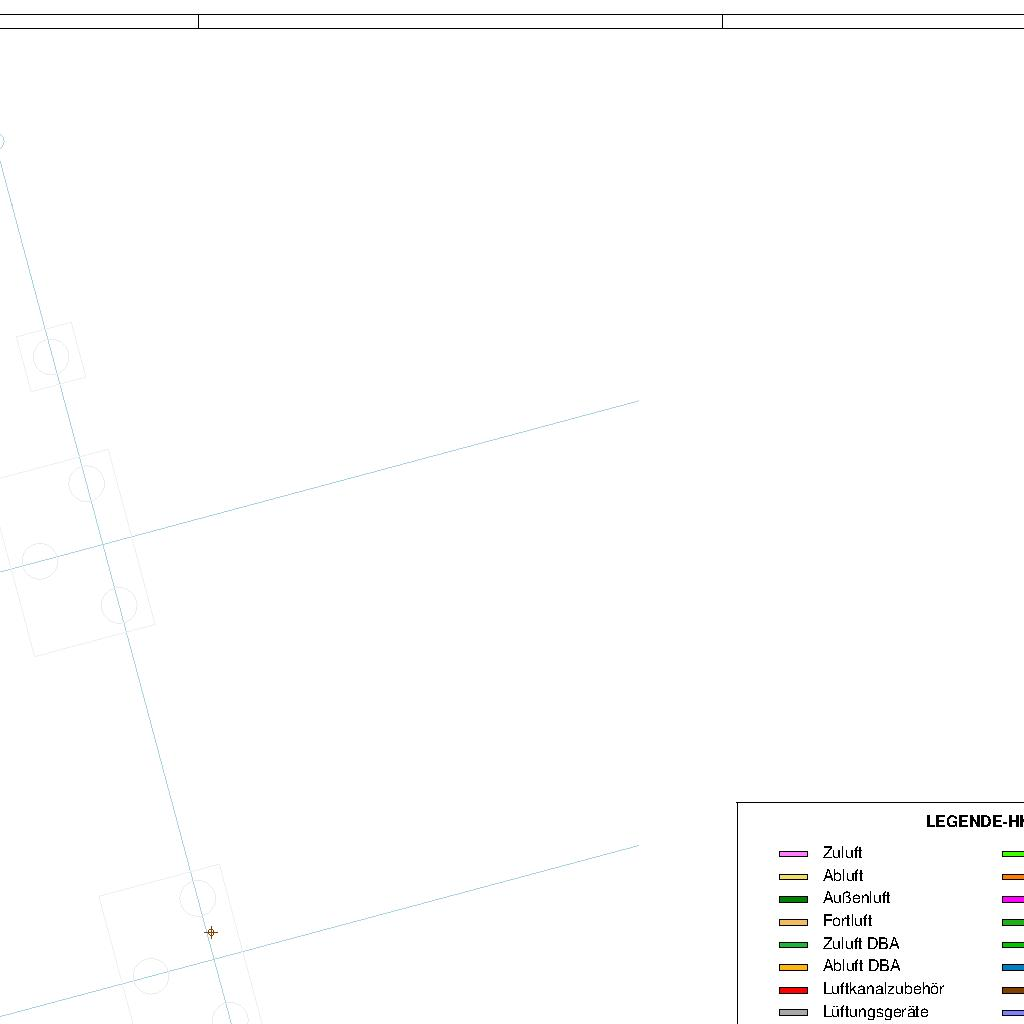Select the bright green swatch atop the right legend column
Image resolution: width=1024 pixels, height=1024 pixels.
pos(1012,854)
